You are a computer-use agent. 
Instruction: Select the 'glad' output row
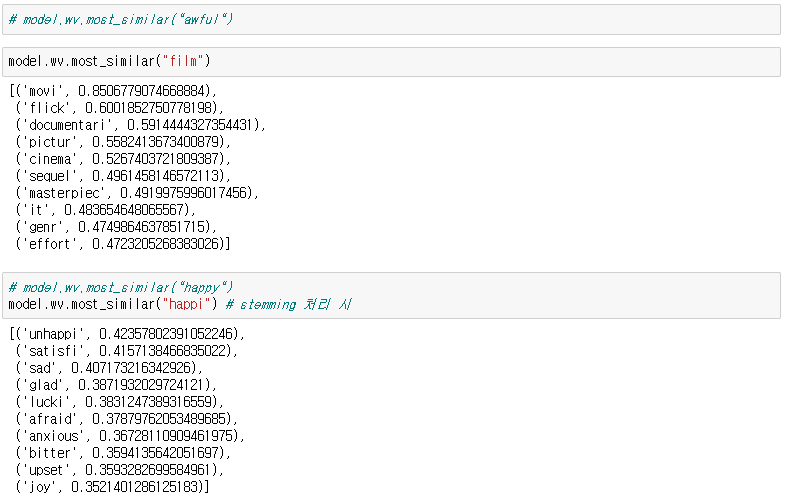[x=116, y=385]
